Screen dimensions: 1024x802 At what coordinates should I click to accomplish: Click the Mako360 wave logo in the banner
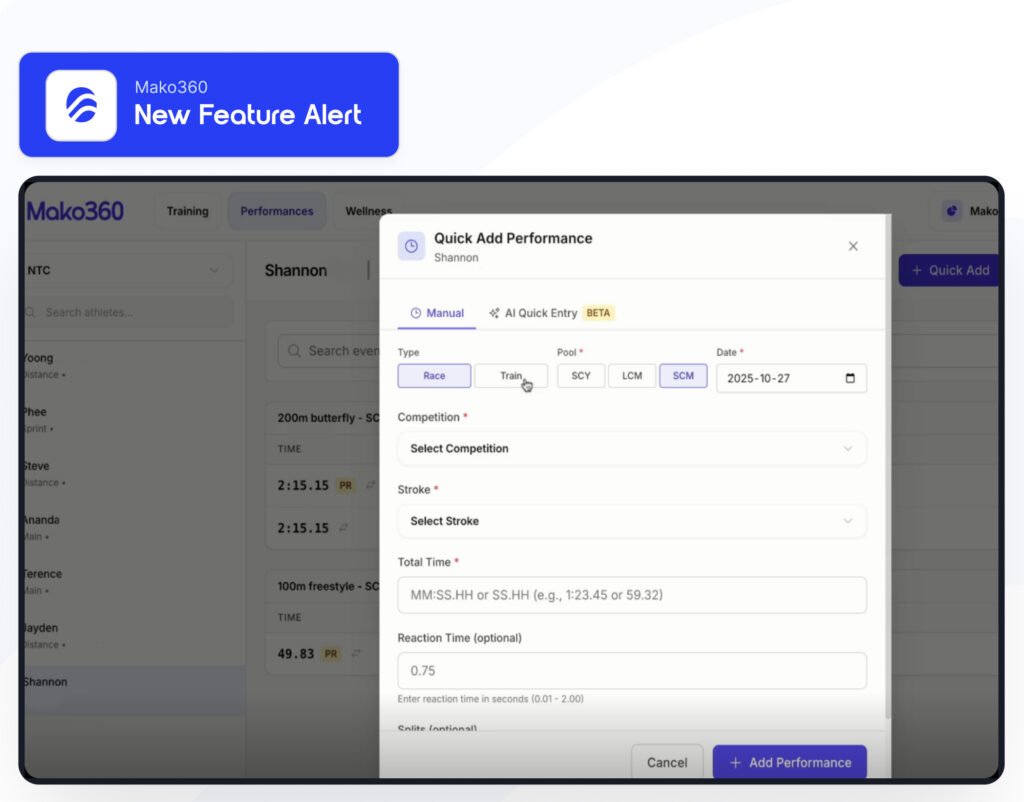click(x=81, y=105)
